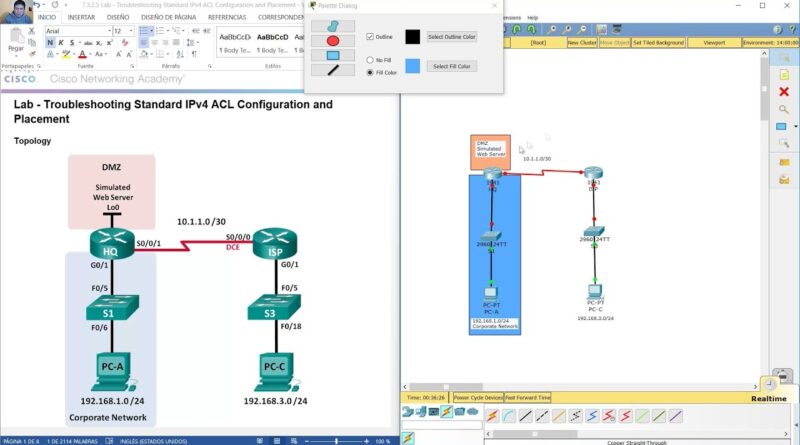Screen dimensions: 800x445
Task: Open the text highlight color dropdown arrow
Action: point(73,54)
